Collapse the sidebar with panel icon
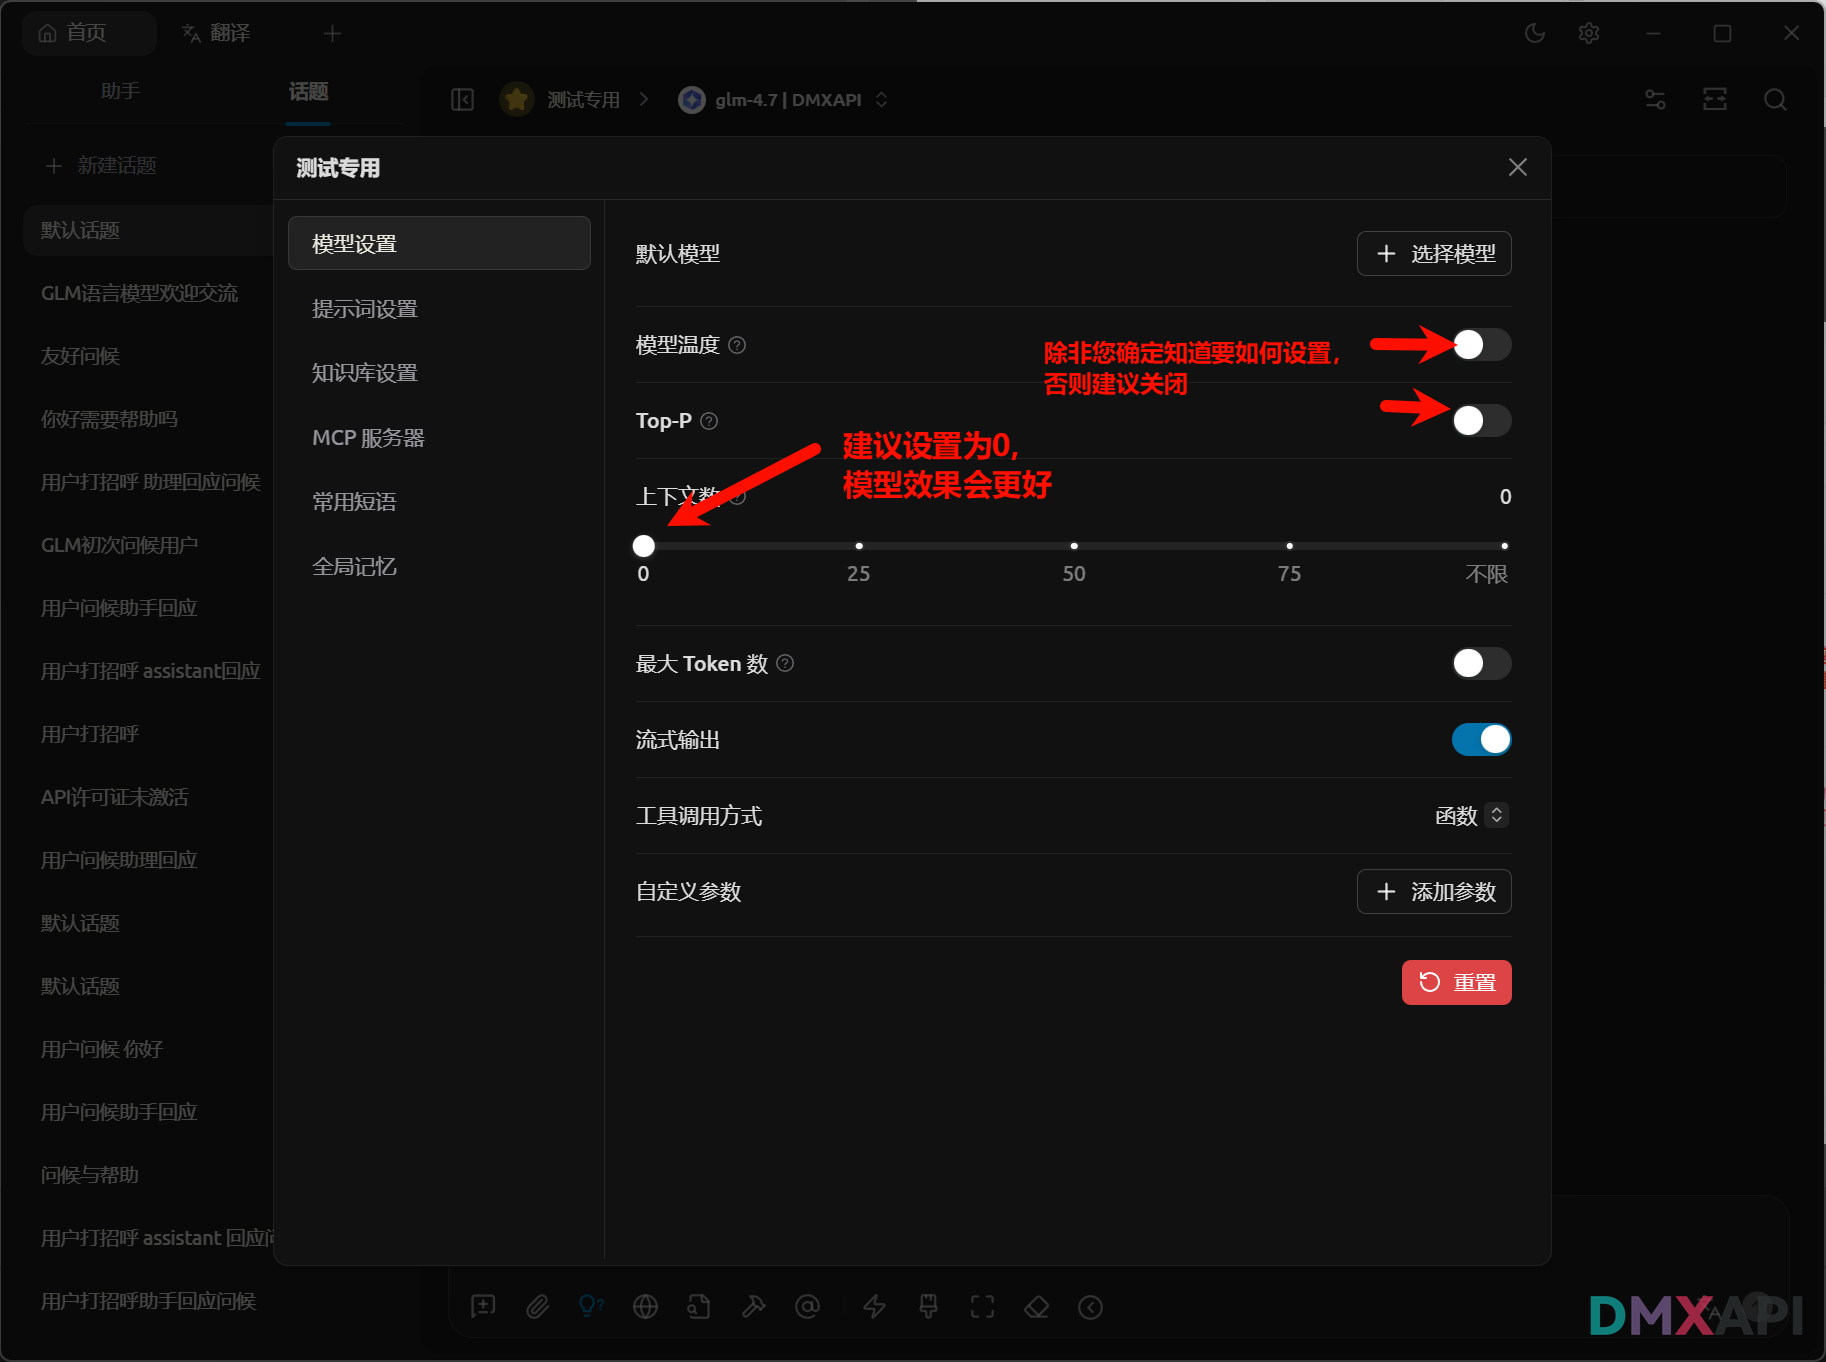The width and height of the screenshot is (1826, 1362). click(462, 99)
